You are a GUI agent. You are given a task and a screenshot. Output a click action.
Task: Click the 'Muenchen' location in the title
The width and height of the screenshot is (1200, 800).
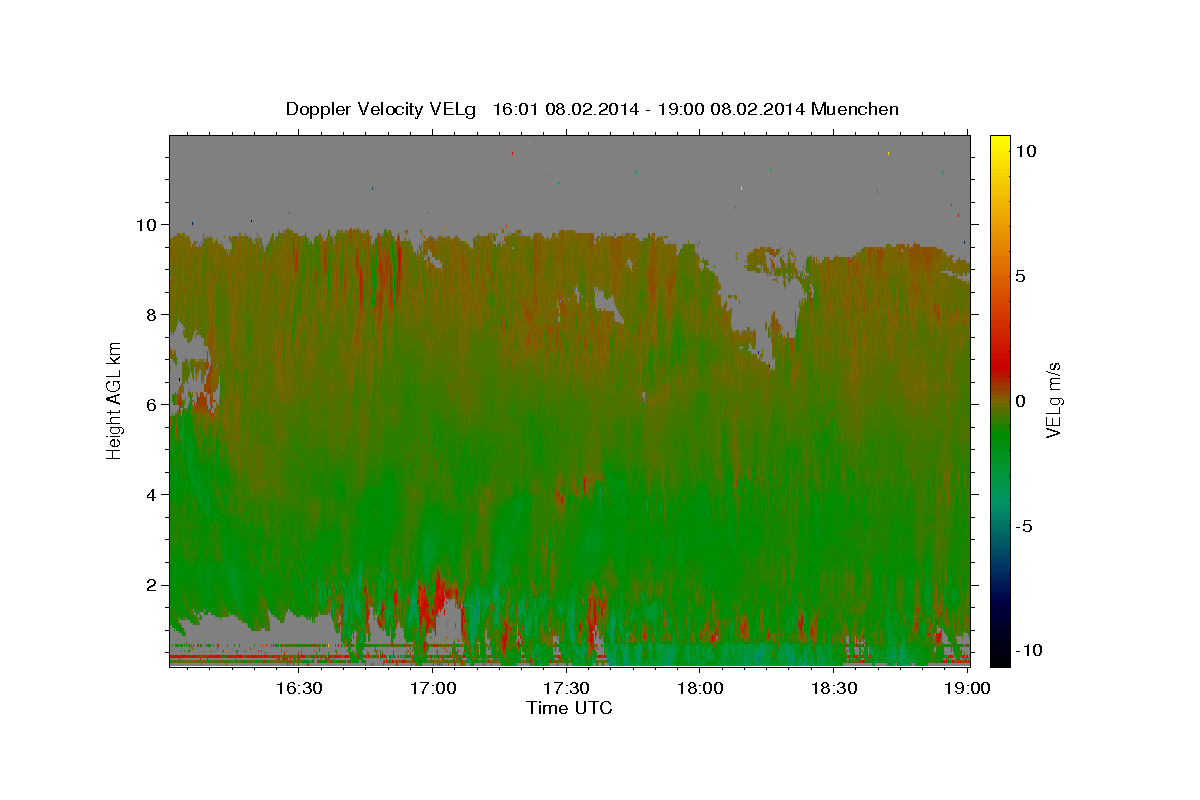tap(855, 109)
